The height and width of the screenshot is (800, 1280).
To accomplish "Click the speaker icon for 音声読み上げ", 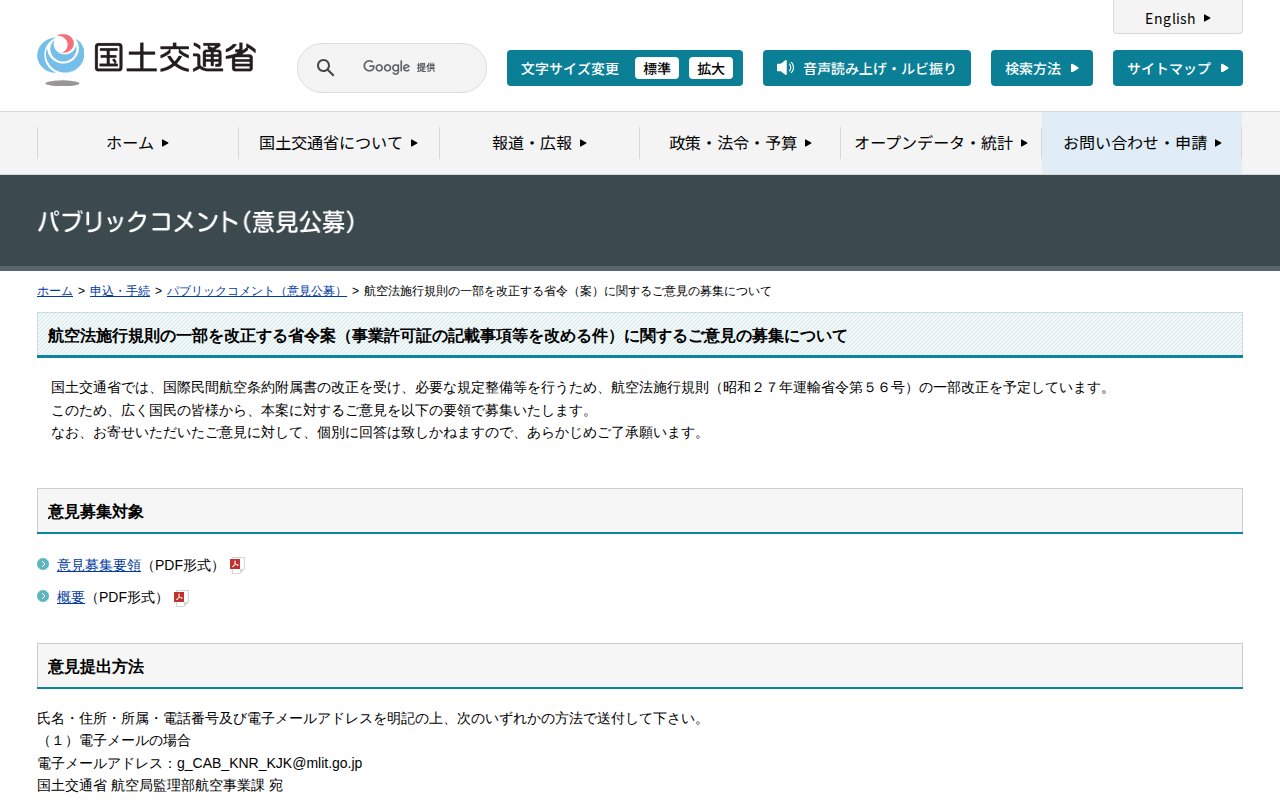I will [x=785, y=68].
